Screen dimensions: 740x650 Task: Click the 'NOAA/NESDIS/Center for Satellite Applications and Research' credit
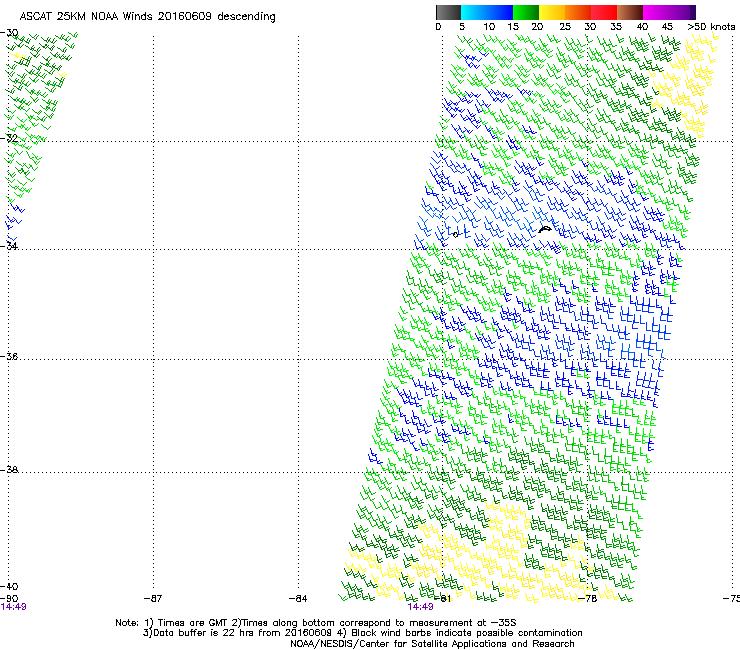click(x=432, y=644)
